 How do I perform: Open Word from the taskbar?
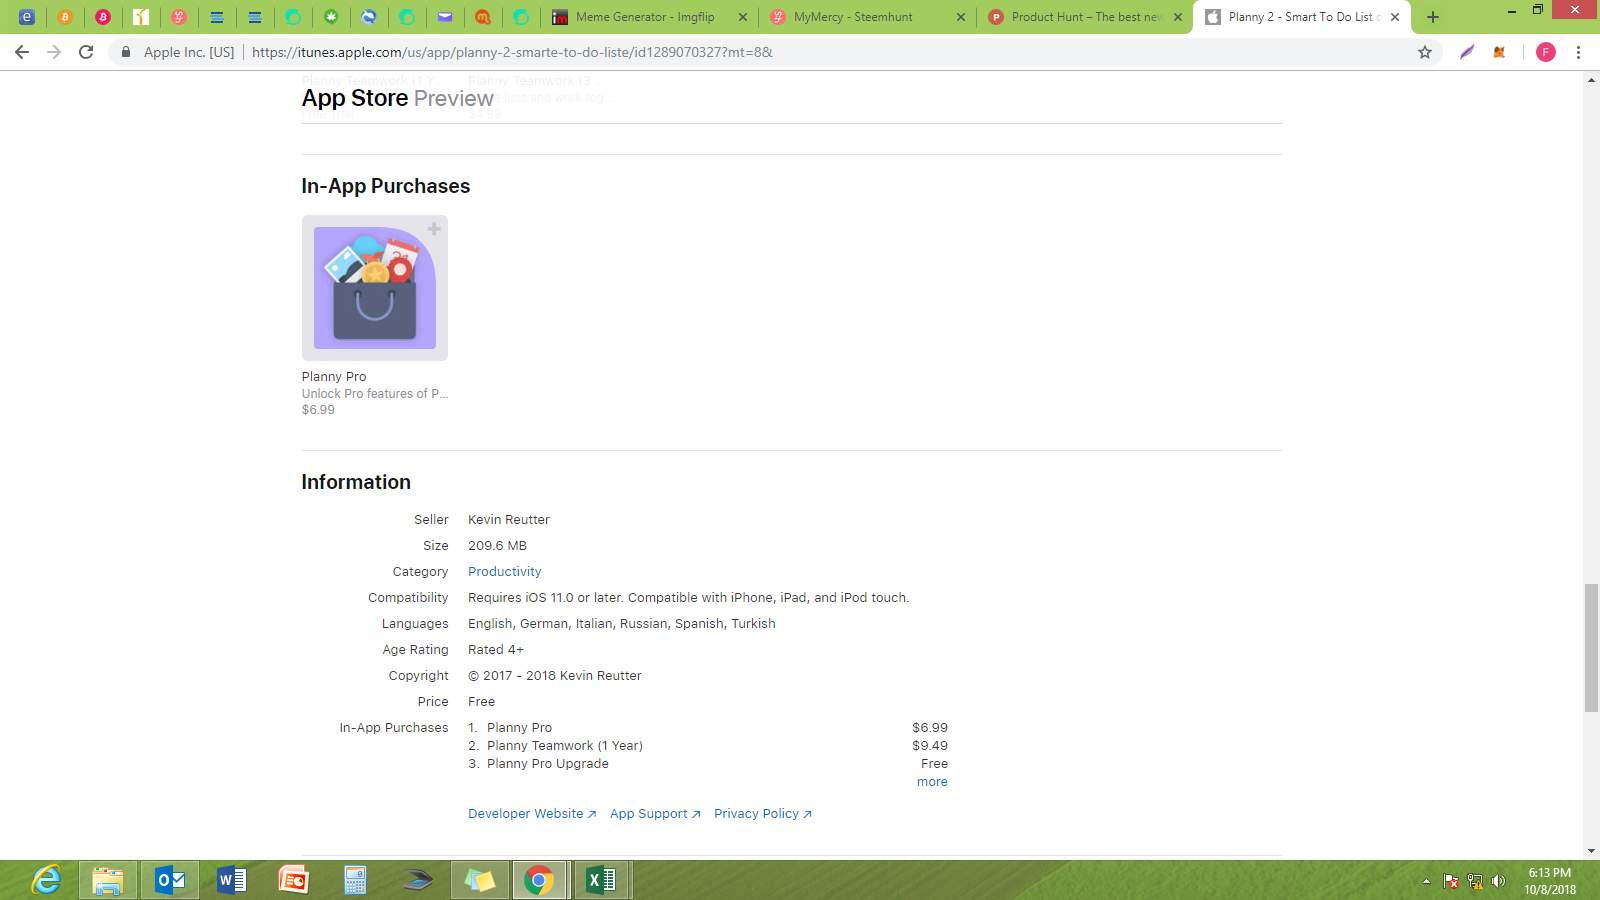(x=232, y=880)
